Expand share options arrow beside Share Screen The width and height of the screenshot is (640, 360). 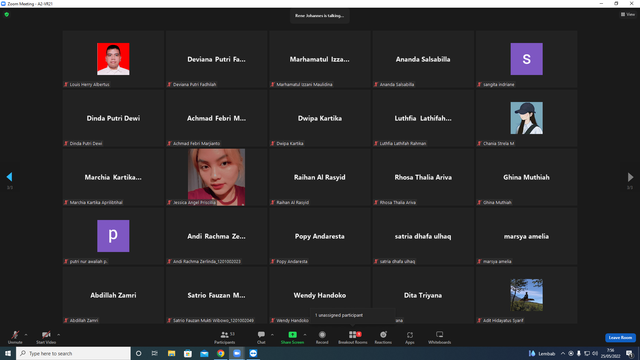coord(305,335)
